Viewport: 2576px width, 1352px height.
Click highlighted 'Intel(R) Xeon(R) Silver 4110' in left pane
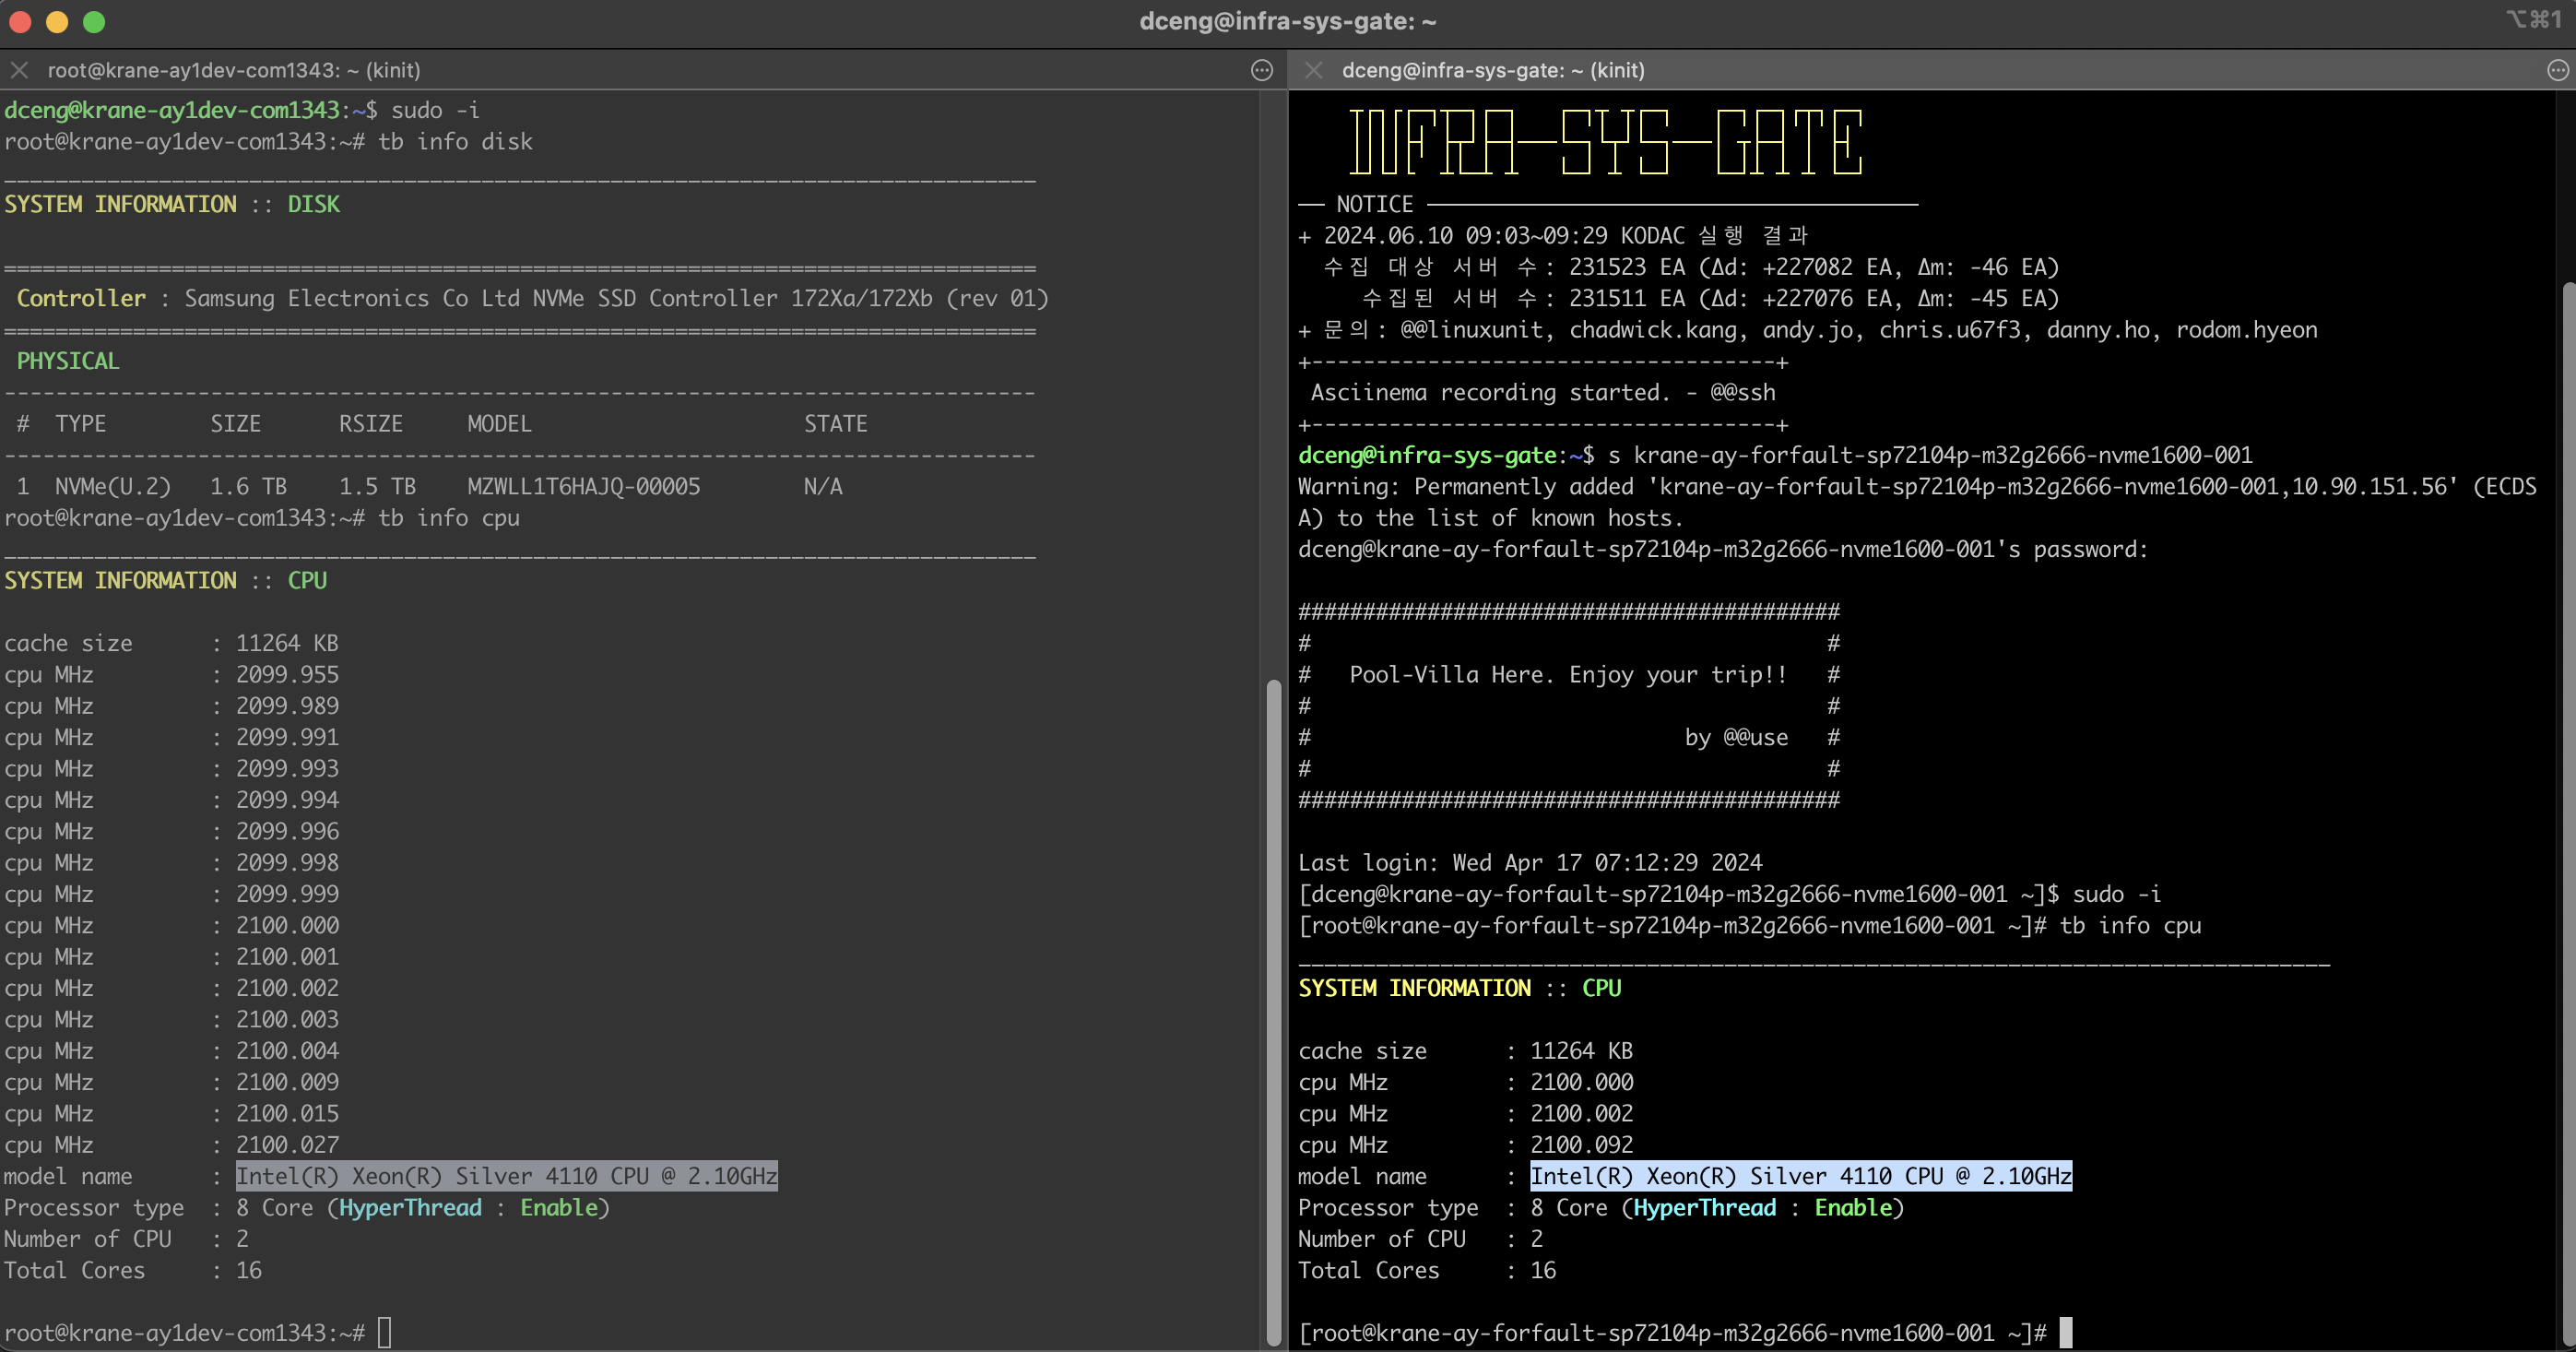[x=417, y=1176]
